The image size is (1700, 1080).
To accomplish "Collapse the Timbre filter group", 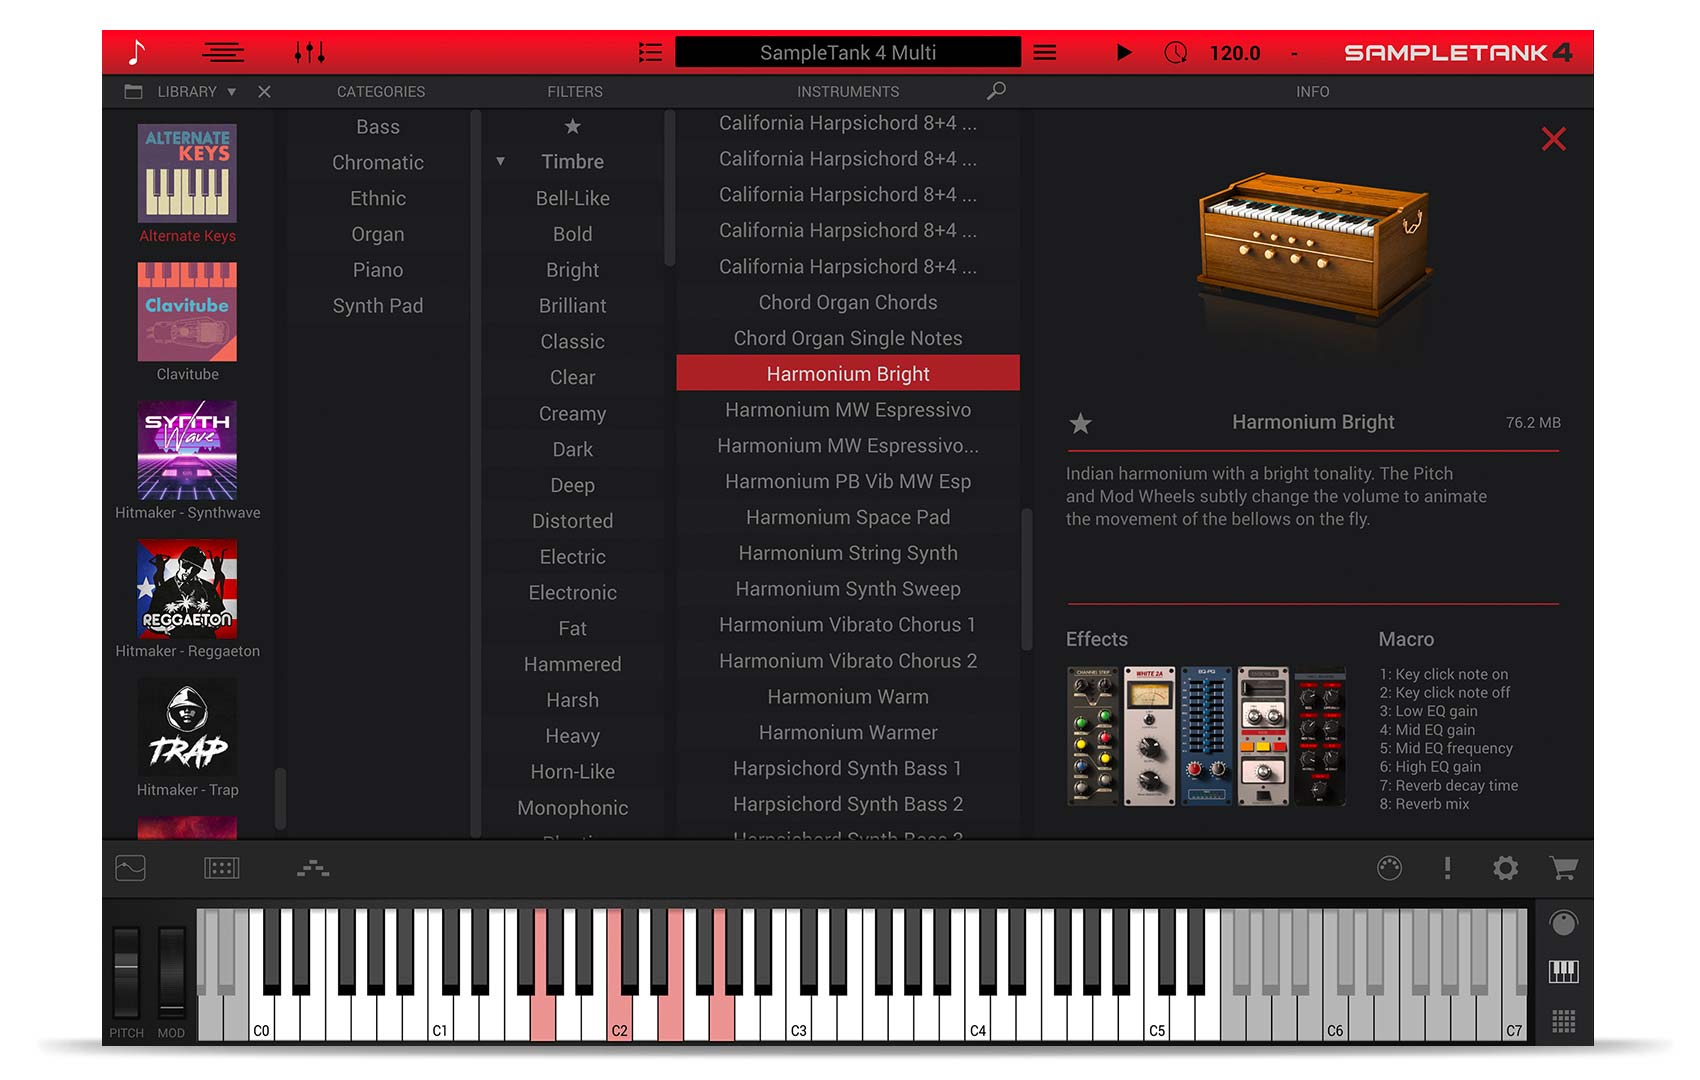I will pos(500,162).
